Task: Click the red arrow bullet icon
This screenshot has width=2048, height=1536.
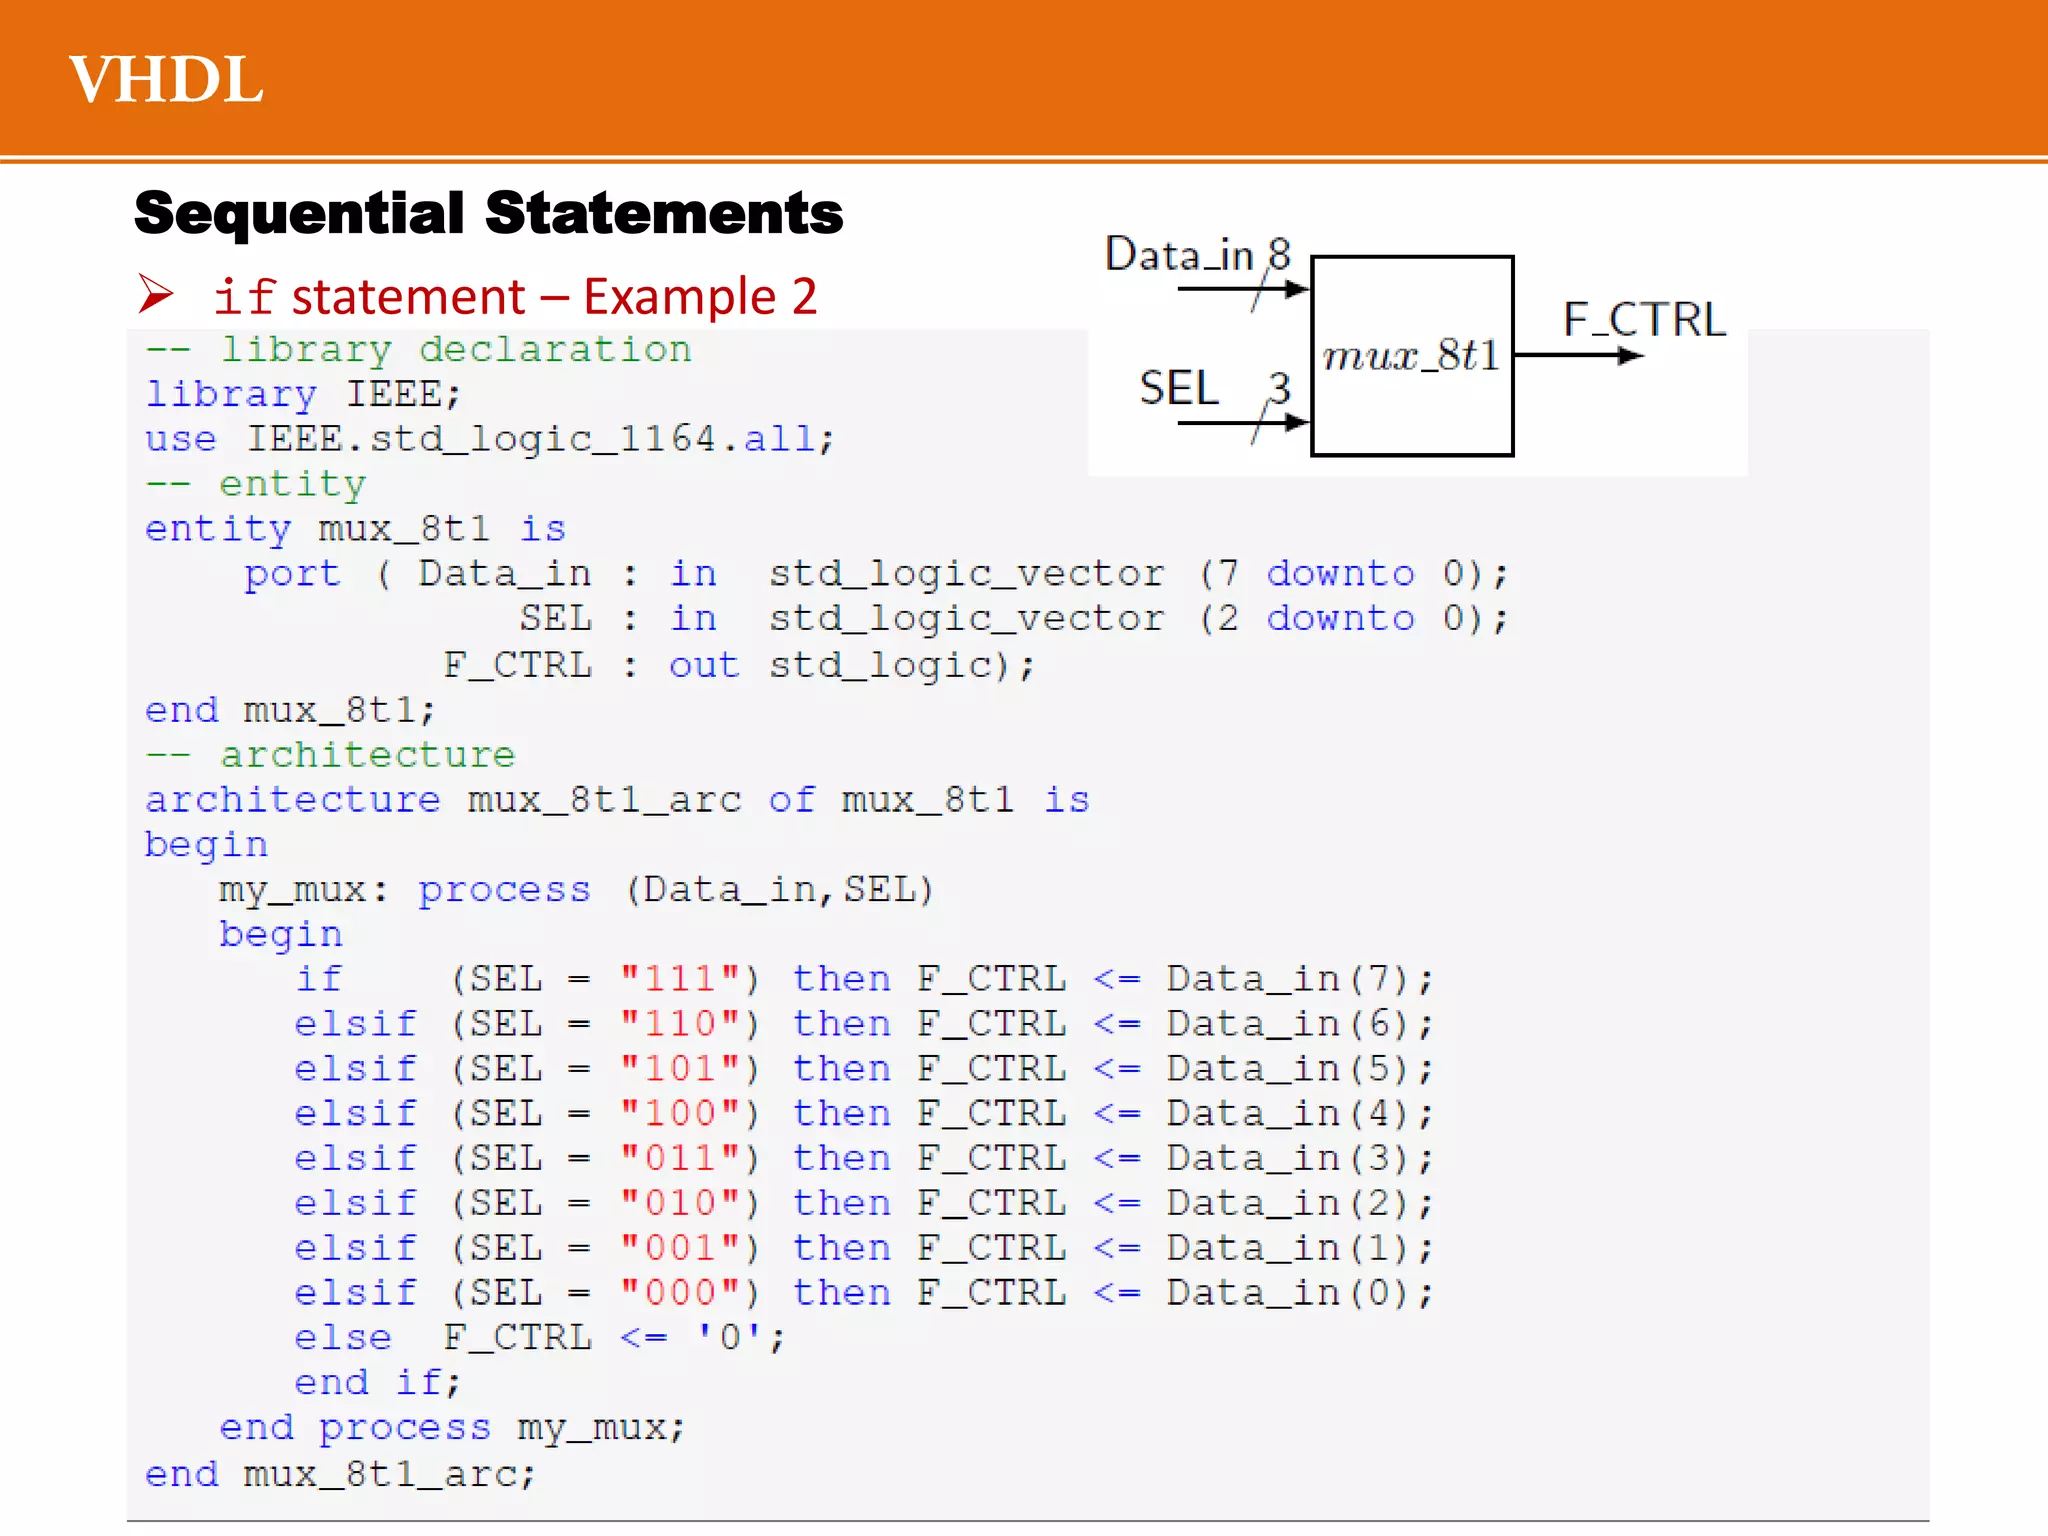Action: [156, 294]
